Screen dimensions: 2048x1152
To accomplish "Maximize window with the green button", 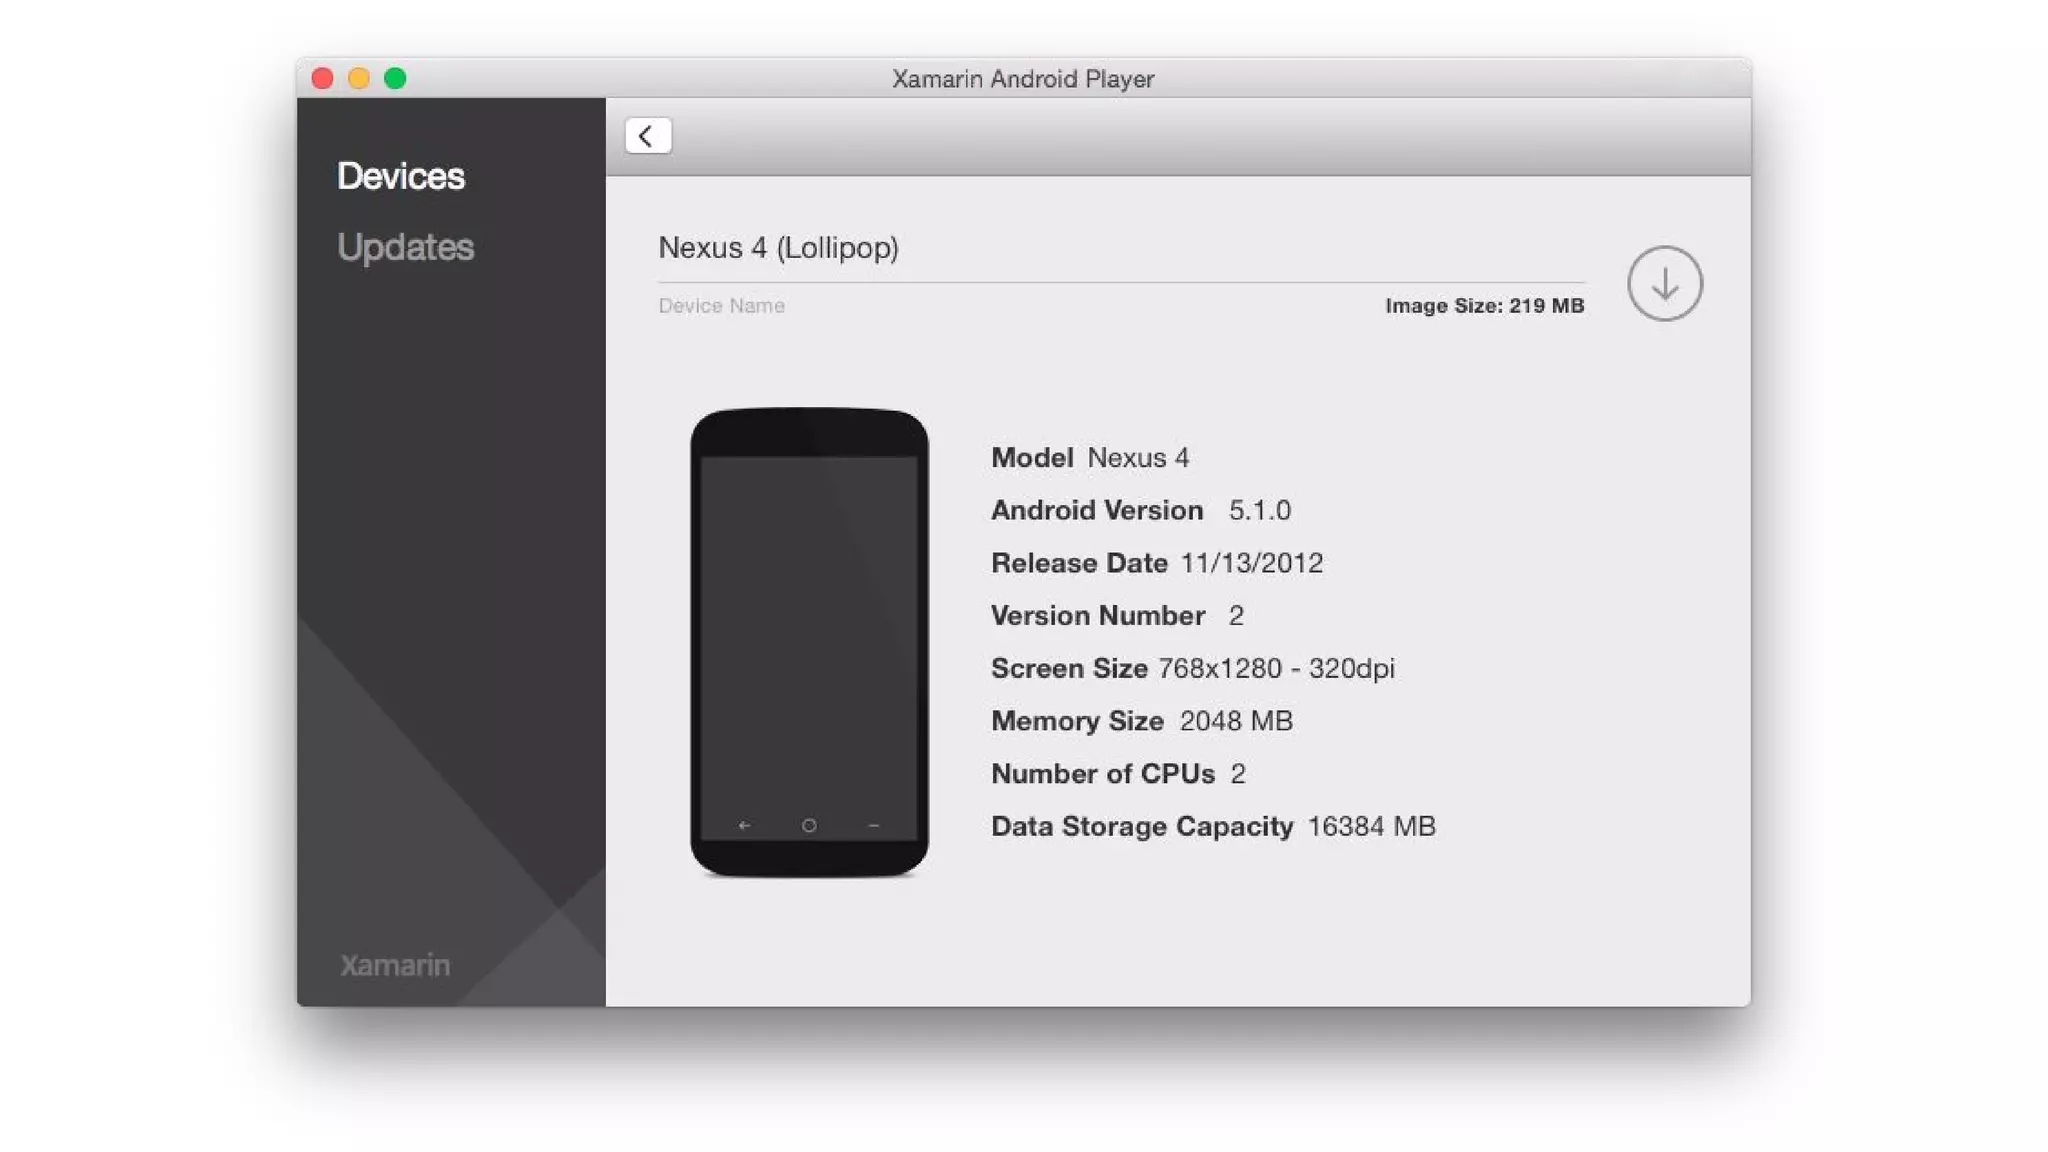I will (x=395, y=78).
